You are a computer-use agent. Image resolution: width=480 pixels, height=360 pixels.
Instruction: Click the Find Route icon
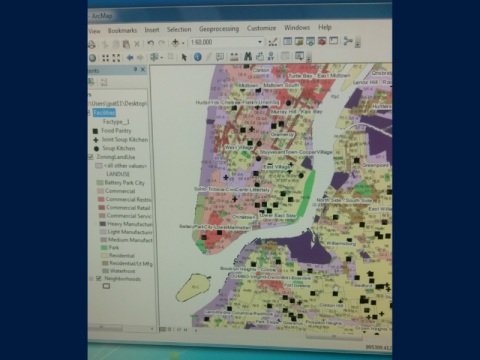pyautogui.click(x=259, y=56)
